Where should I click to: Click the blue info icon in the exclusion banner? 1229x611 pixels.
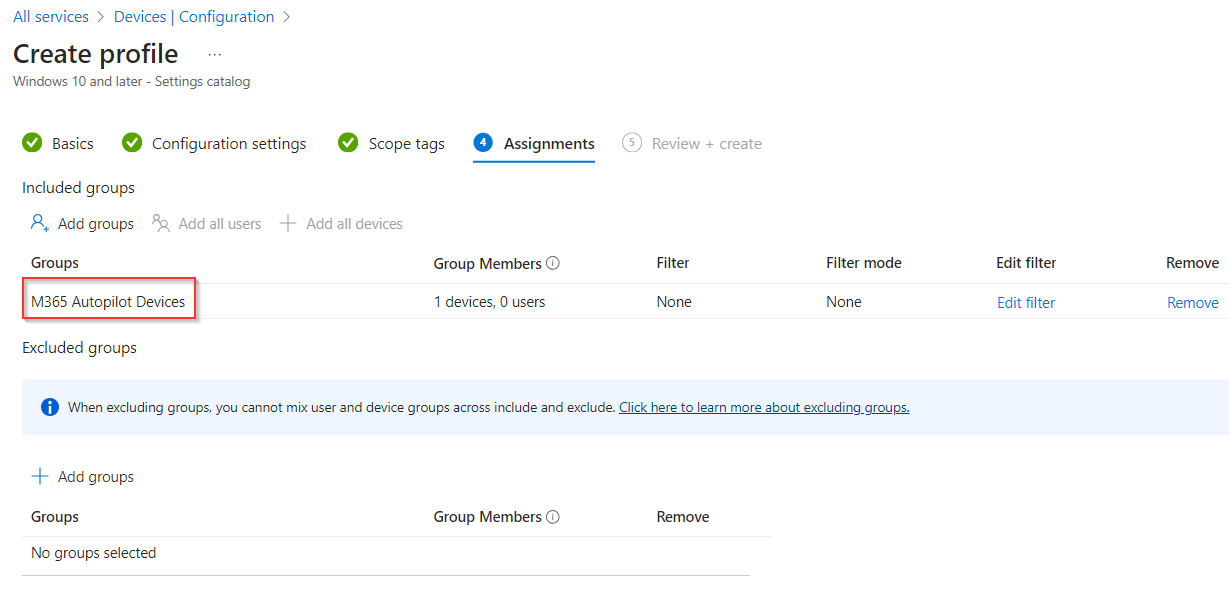click(x=49, y=407)
